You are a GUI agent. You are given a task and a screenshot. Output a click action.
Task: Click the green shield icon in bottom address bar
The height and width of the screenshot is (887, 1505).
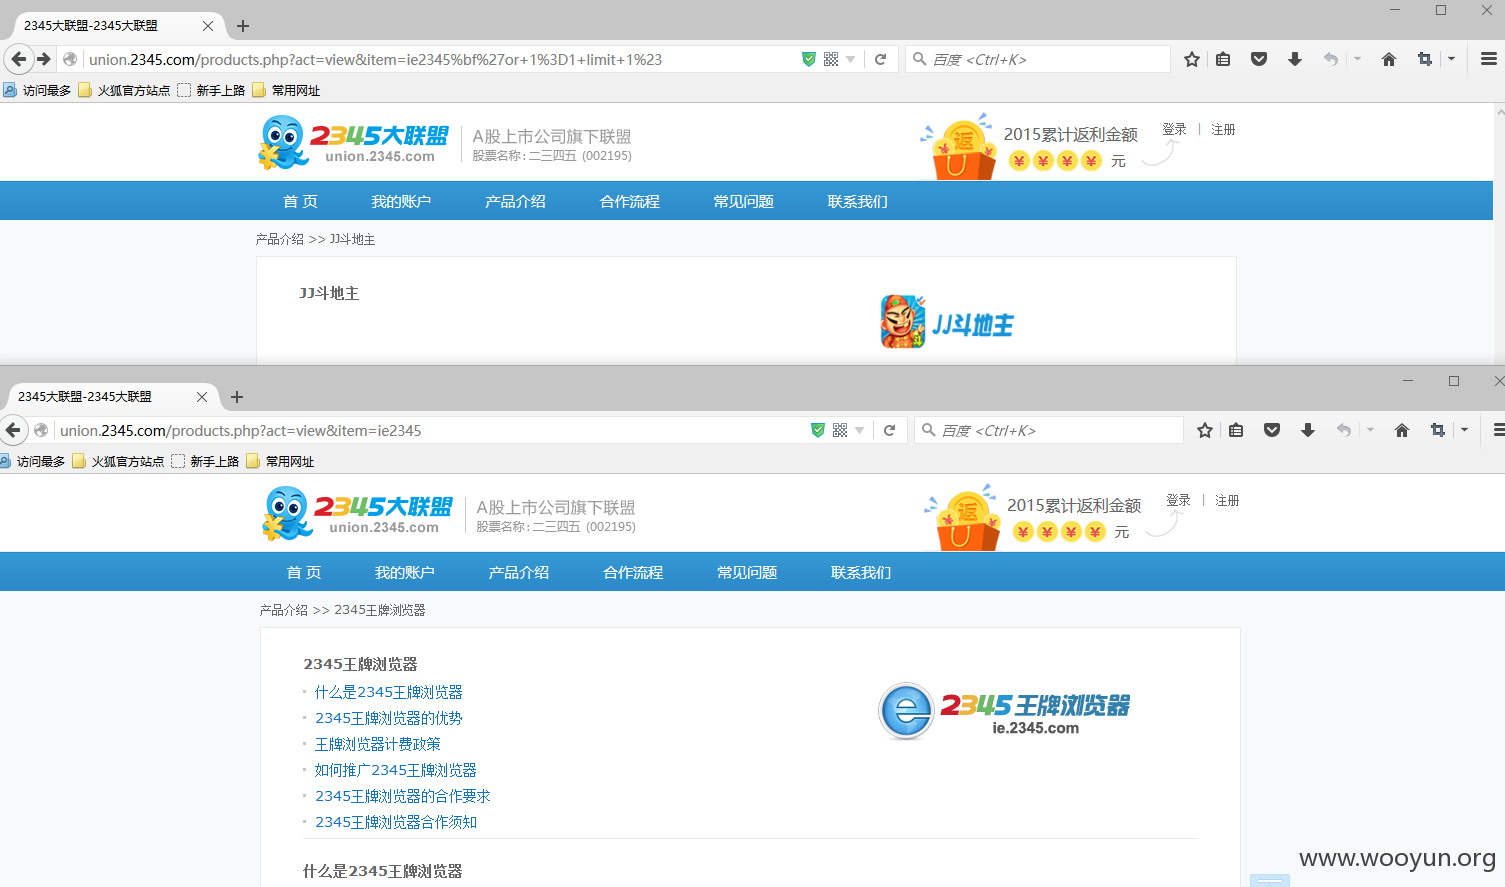pyautogui.click(x=818, y=430)
